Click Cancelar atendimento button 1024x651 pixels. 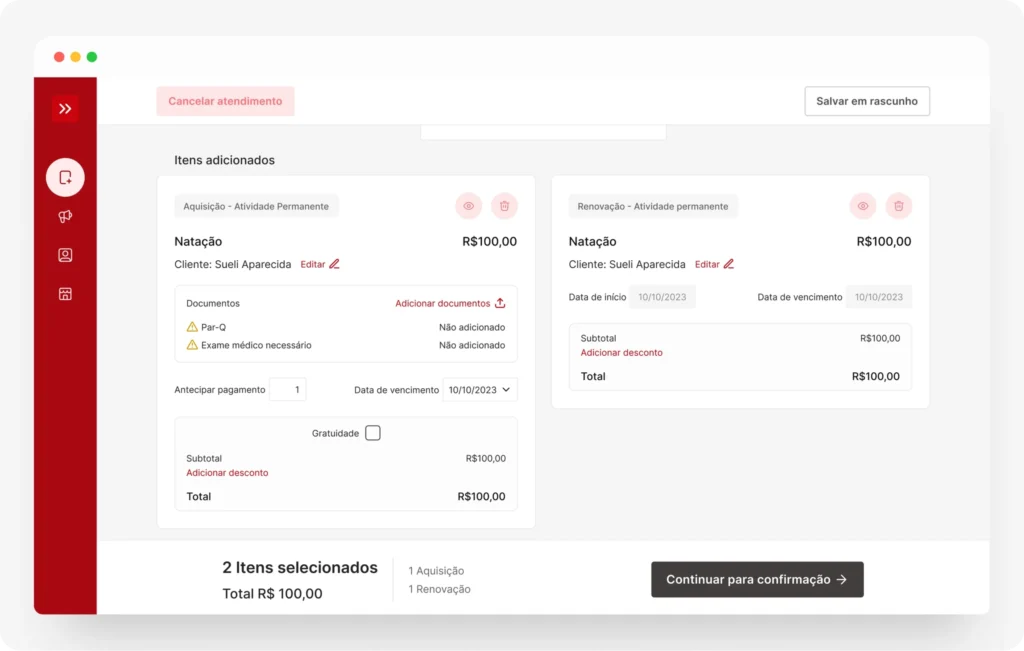tap(225, 101)
